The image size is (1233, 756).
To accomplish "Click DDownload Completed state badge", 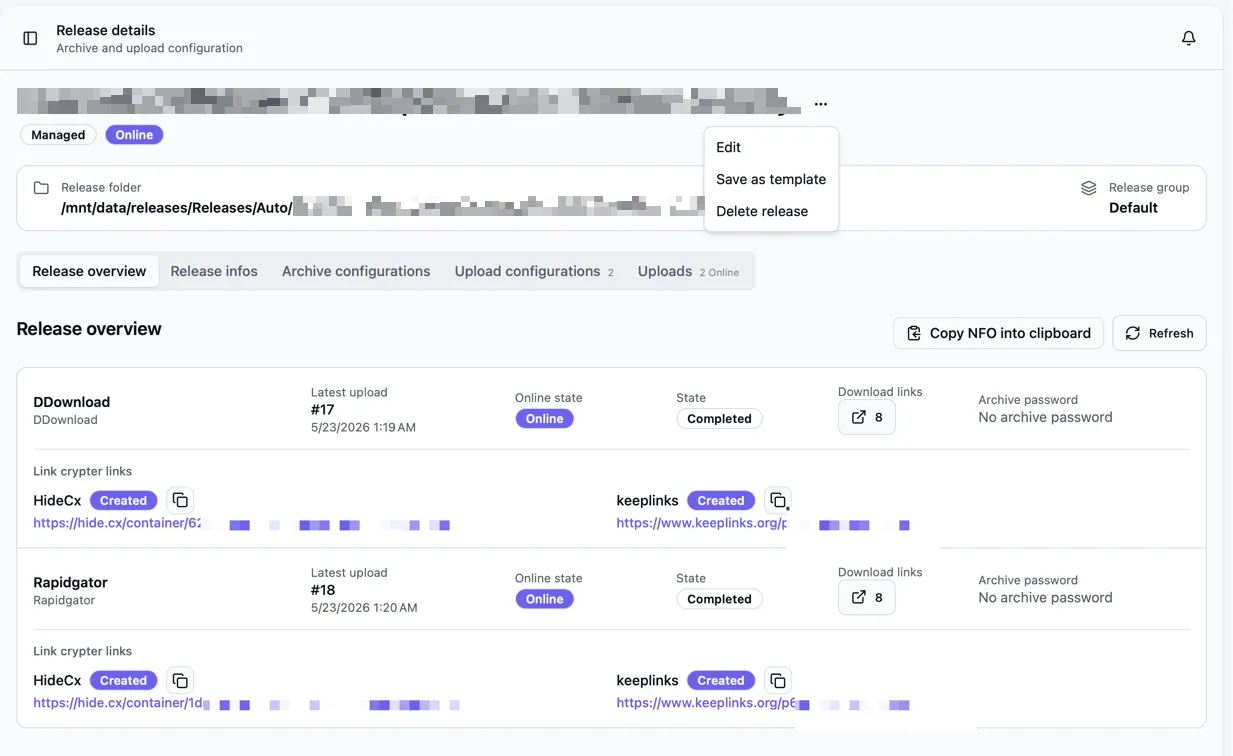I will click(x=719, y=419).
